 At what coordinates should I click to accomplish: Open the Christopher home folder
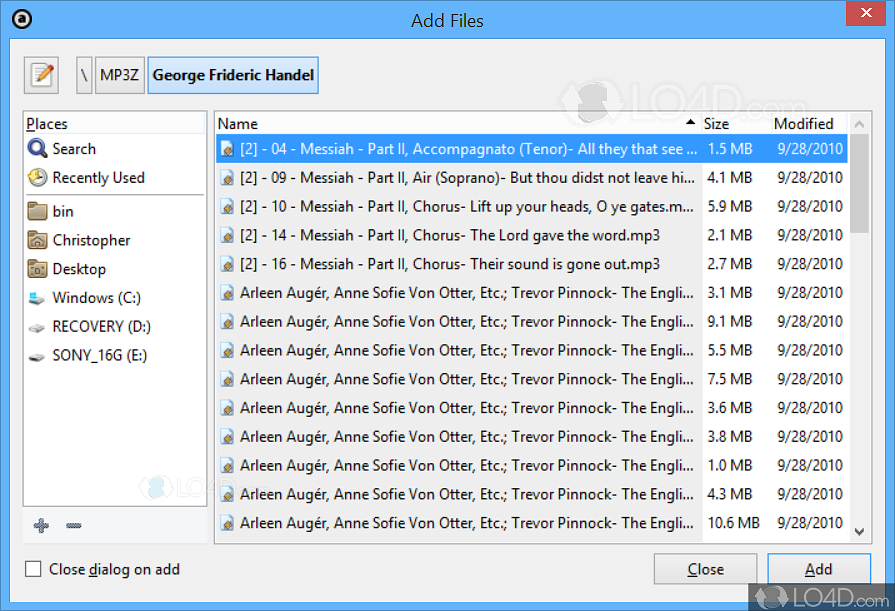91,240
